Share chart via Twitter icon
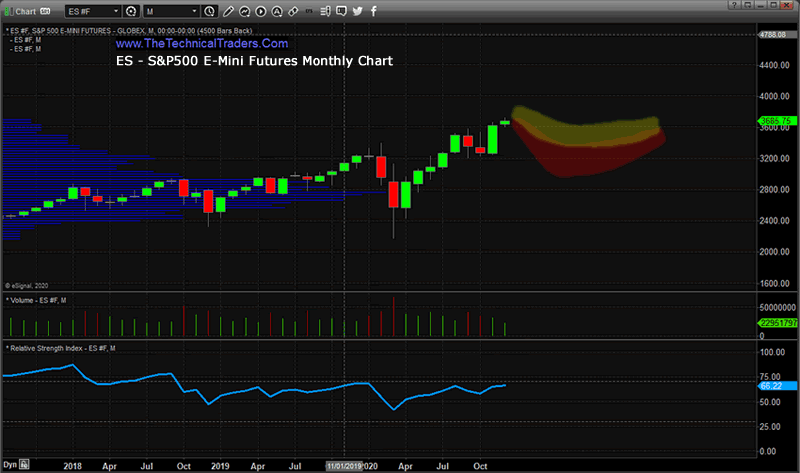The width and height of the screenshot is (800, 473). coord(357,11)
